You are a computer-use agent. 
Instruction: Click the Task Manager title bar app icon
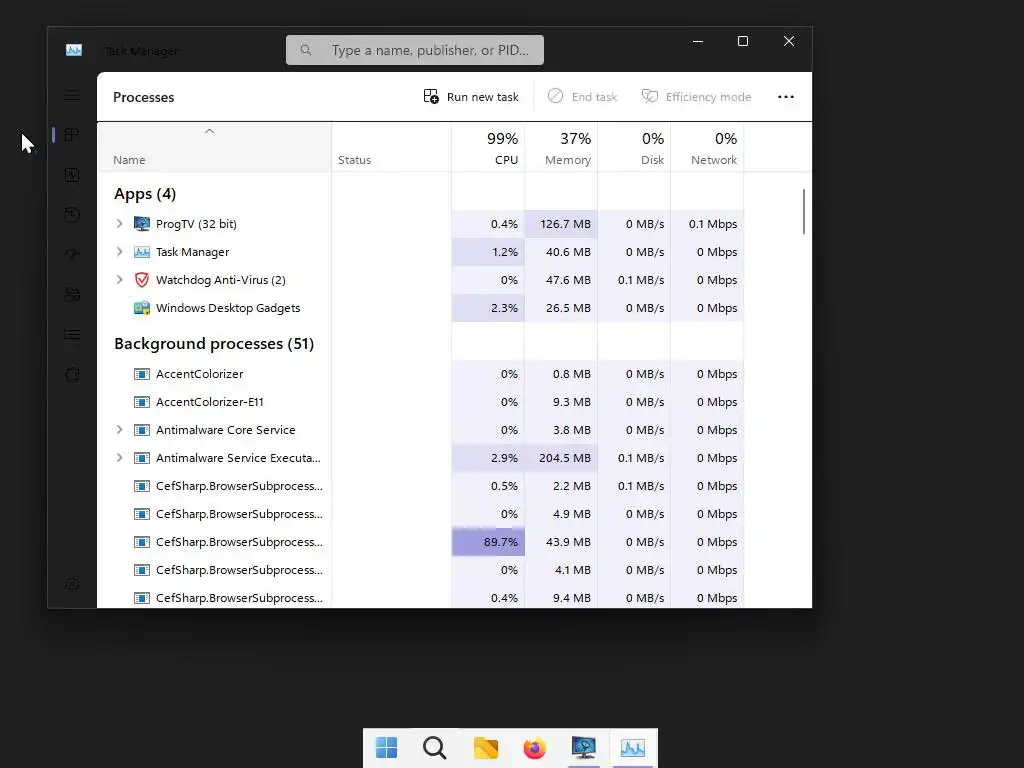click(x=74, y=50)
